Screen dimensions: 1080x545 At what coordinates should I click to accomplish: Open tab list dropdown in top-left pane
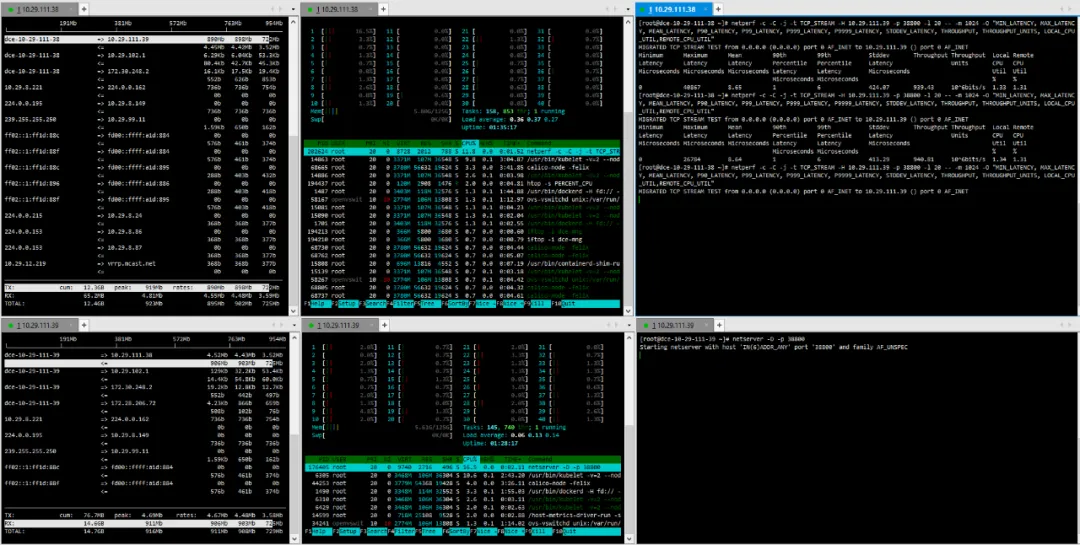[292, 9]
